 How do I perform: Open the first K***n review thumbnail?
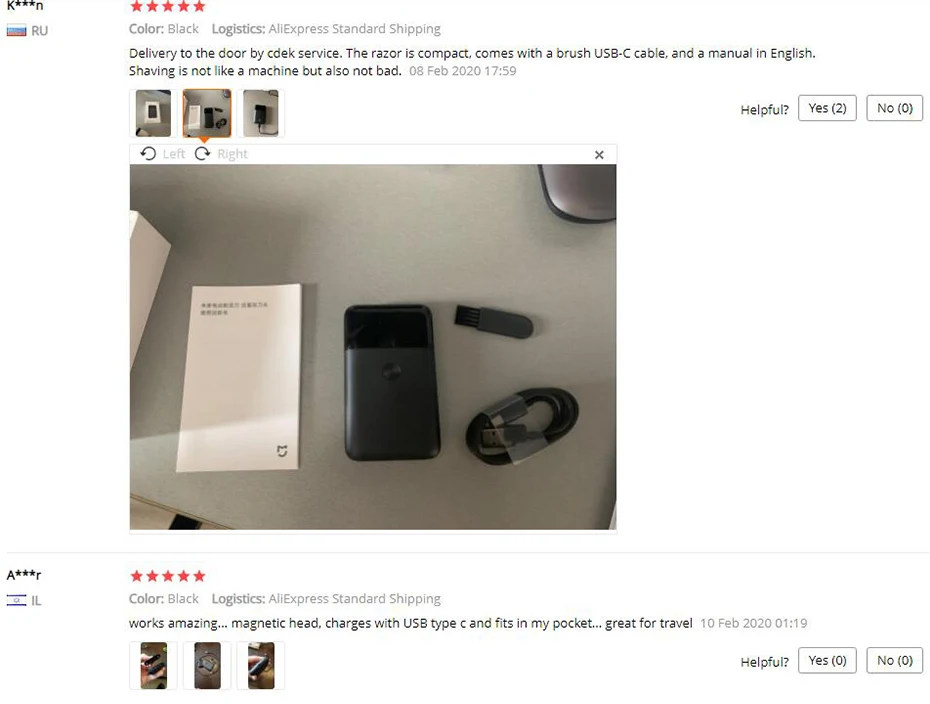[x=153, y=113]
